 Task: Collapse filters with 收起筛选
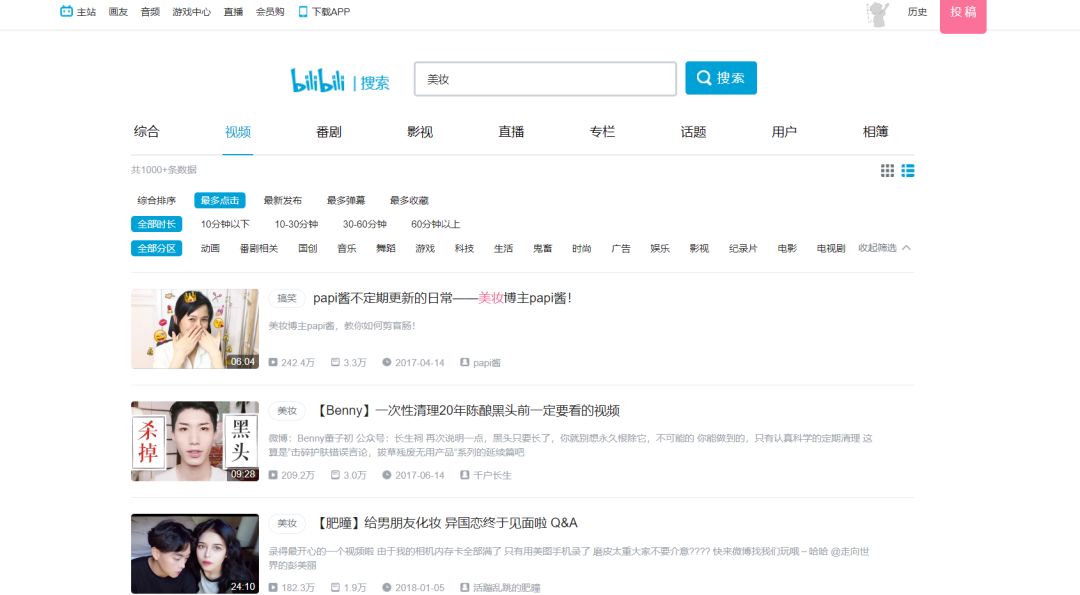pos(884,248)
